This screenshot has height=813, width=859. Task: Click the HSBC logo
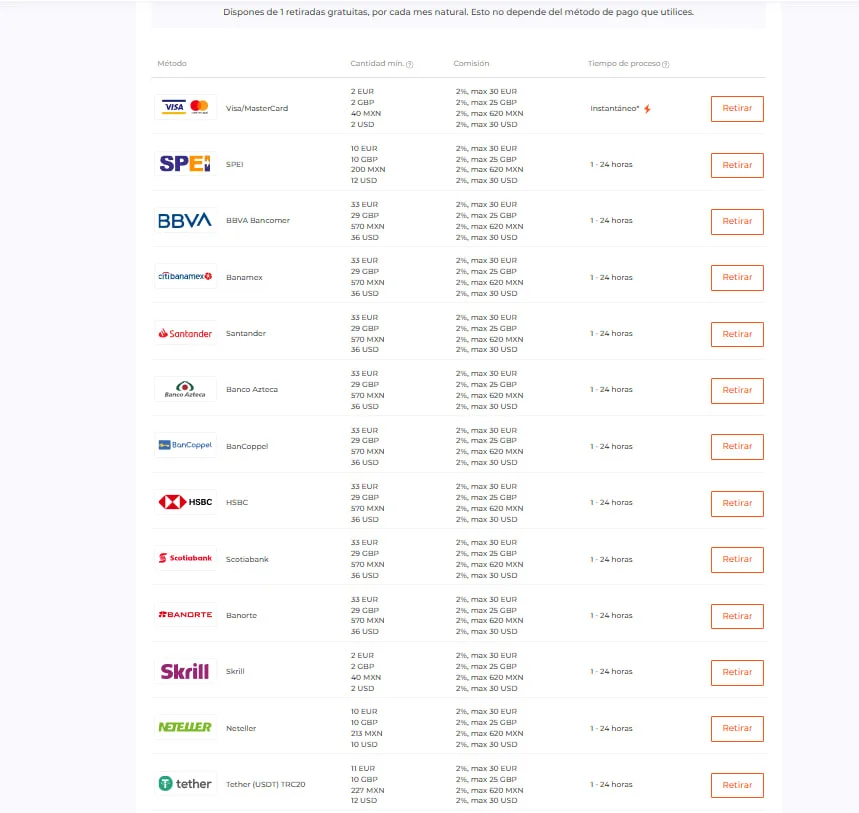coord(185,502)
